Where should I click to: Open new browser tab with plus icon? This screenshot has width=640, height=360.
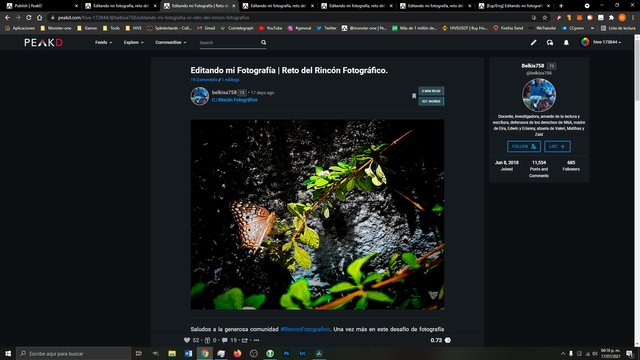[x=561, y=6]
